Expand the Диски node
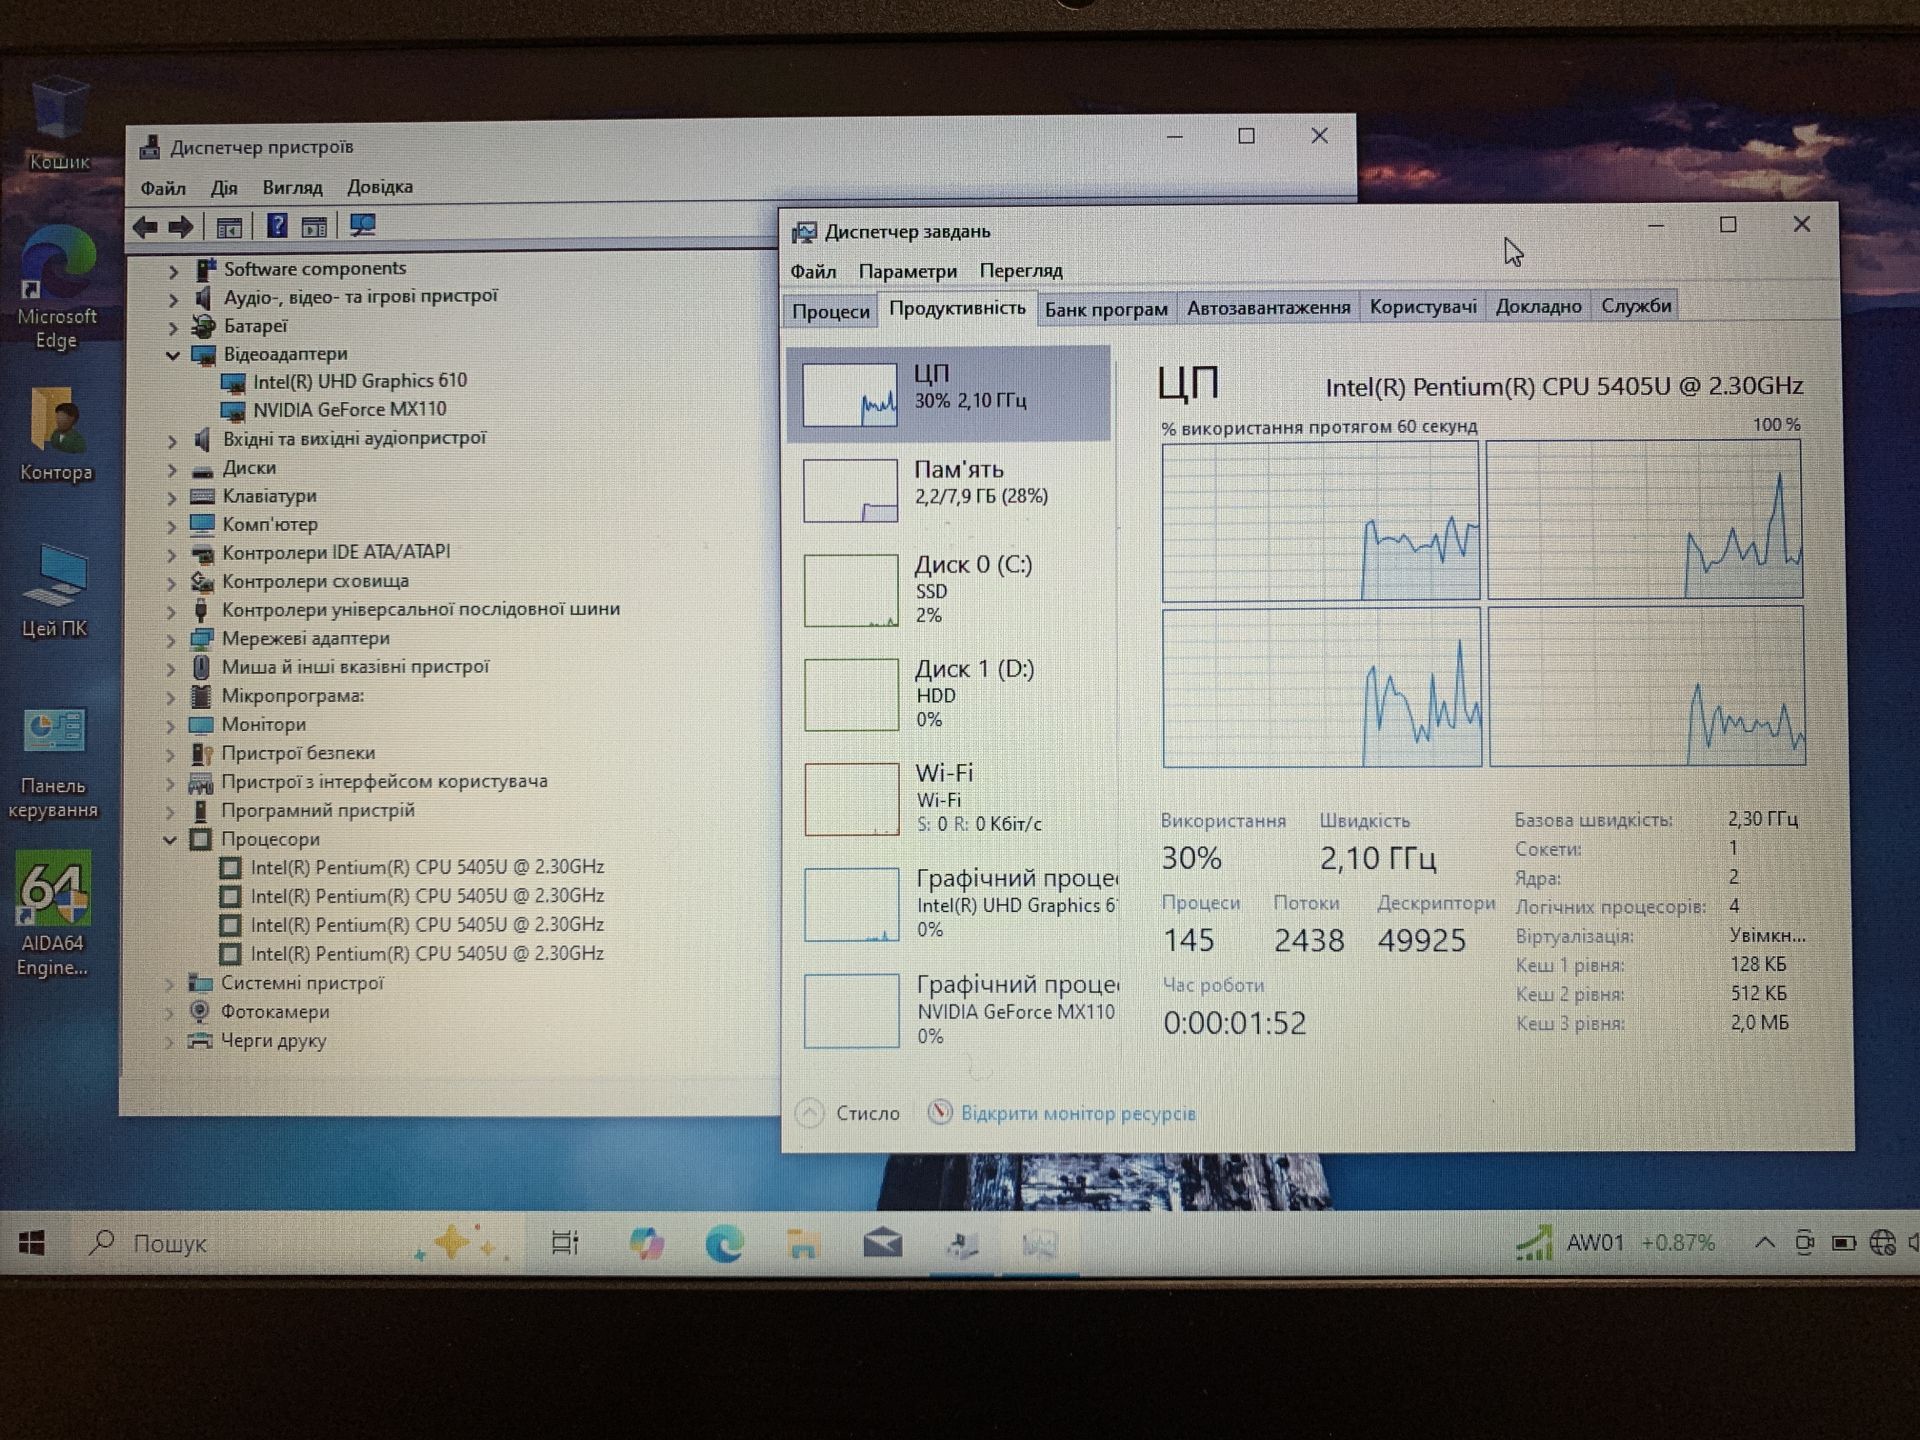The image size is (1920, 1440). (172, 469)
